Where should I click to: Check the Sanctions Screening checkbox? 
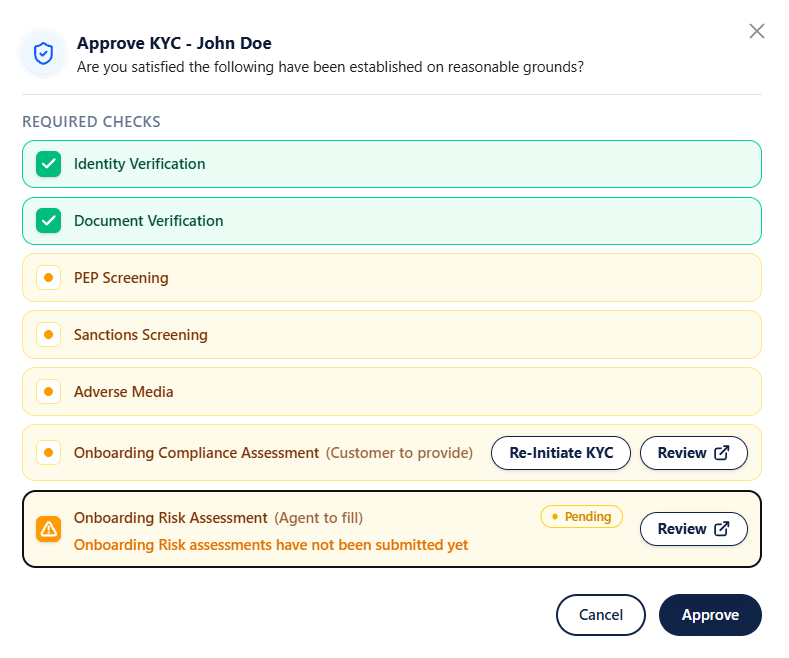pyautogui.click(x=49, y=335)
